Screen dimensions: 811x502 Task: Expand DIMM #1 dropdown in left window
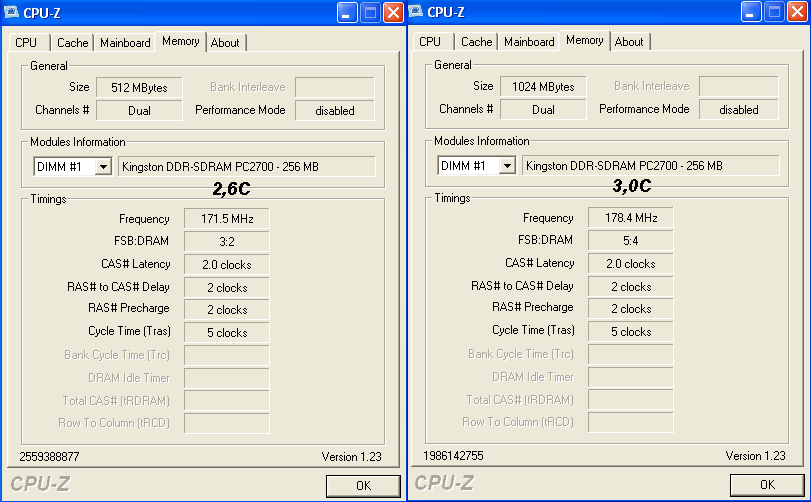coord(102,167)
